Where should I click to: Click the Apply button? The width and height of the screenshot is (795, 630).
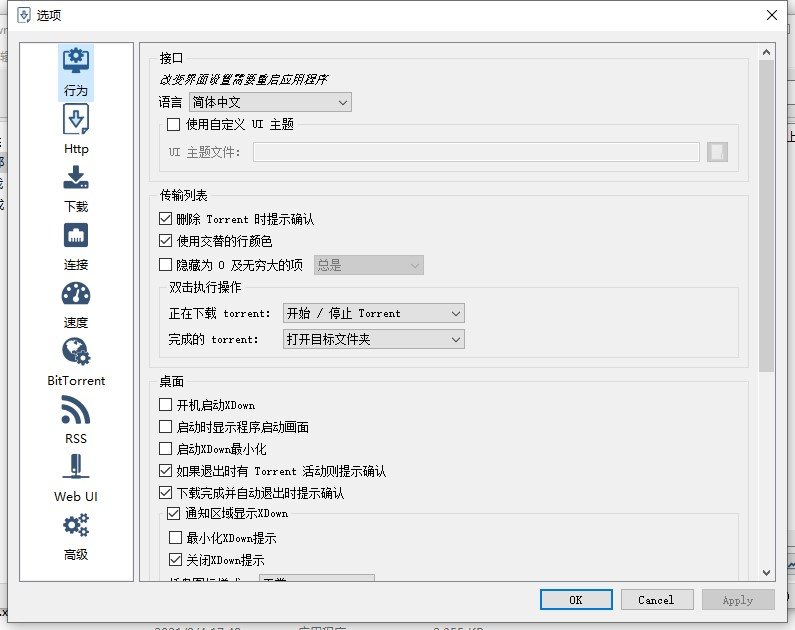[738, 600]
